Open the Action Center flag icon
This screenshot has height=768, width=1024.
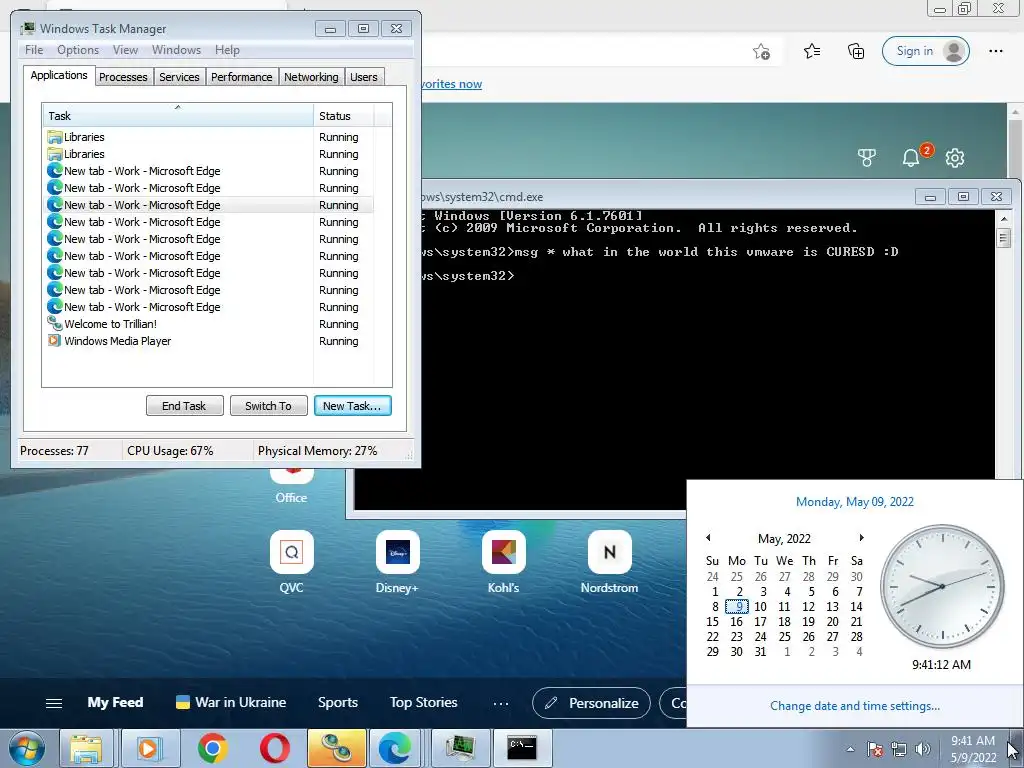(875, 749)
